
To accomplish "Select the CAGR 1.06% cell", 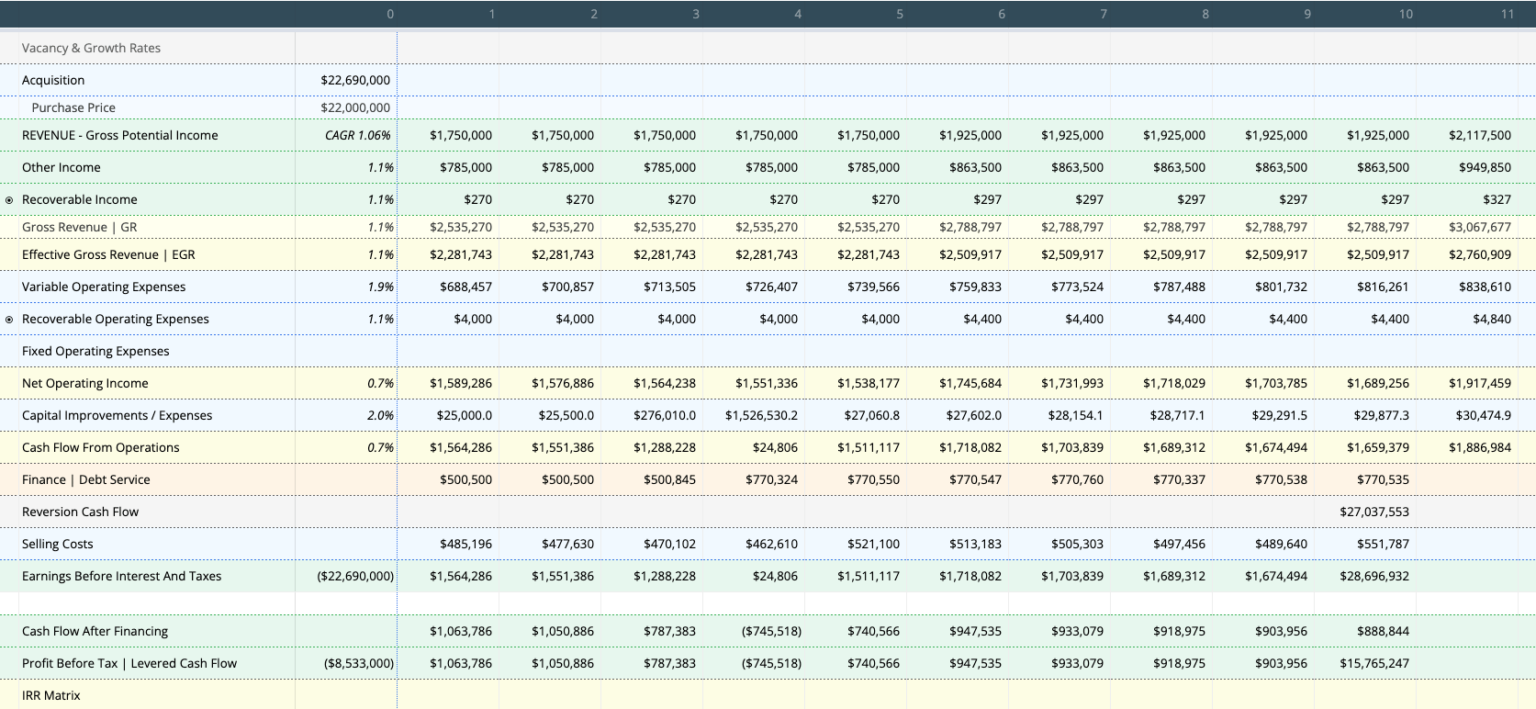I will pyautogui.click(x=358, y=135).
